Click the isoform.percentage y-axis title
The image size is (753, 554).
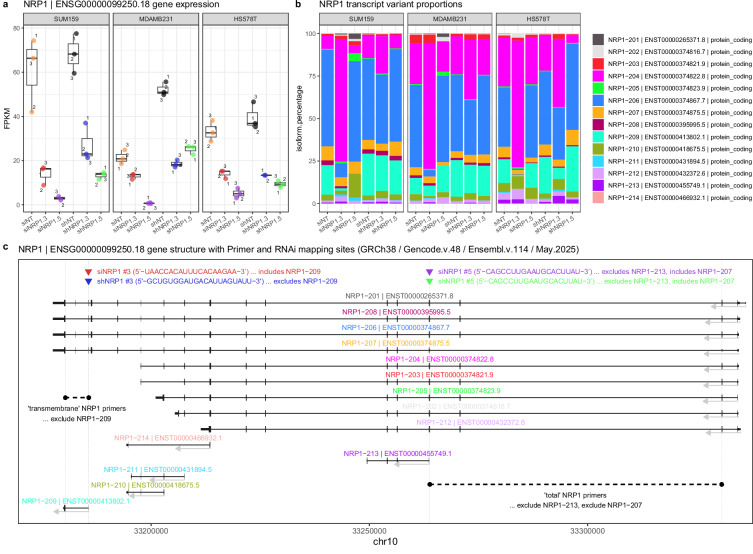pyautogui.click(x=299, y=119)
